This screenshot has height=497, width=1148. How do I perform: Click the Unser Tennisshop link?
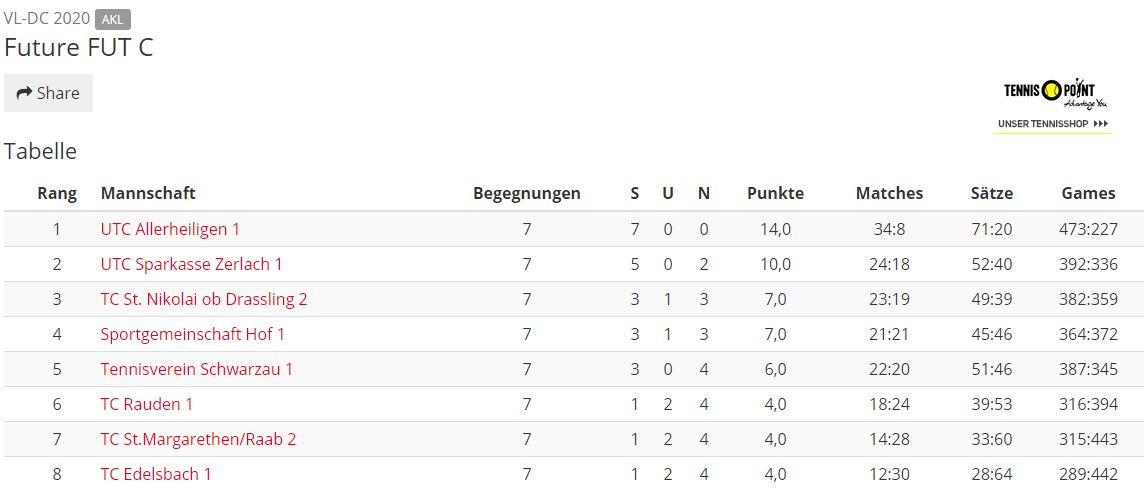[x=1053, y=124]
